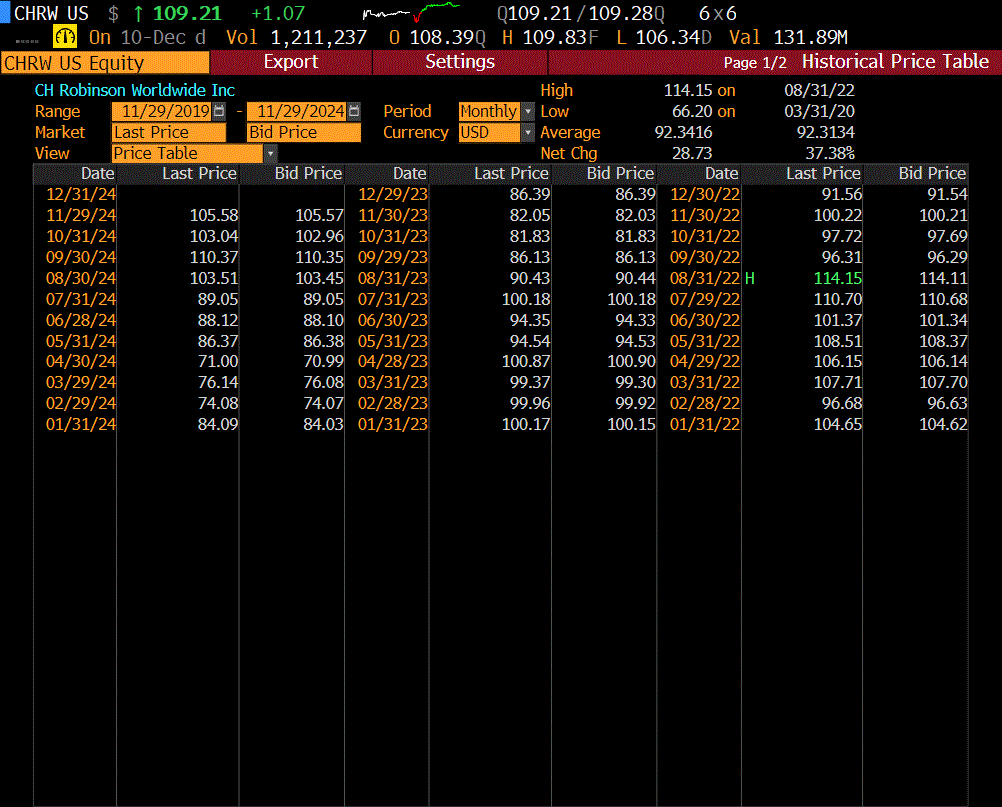The height and width of the screenshot is (807, 1002).
Task: Open the calendar picker beside 11/29/2019
Action: pos(218,111)
